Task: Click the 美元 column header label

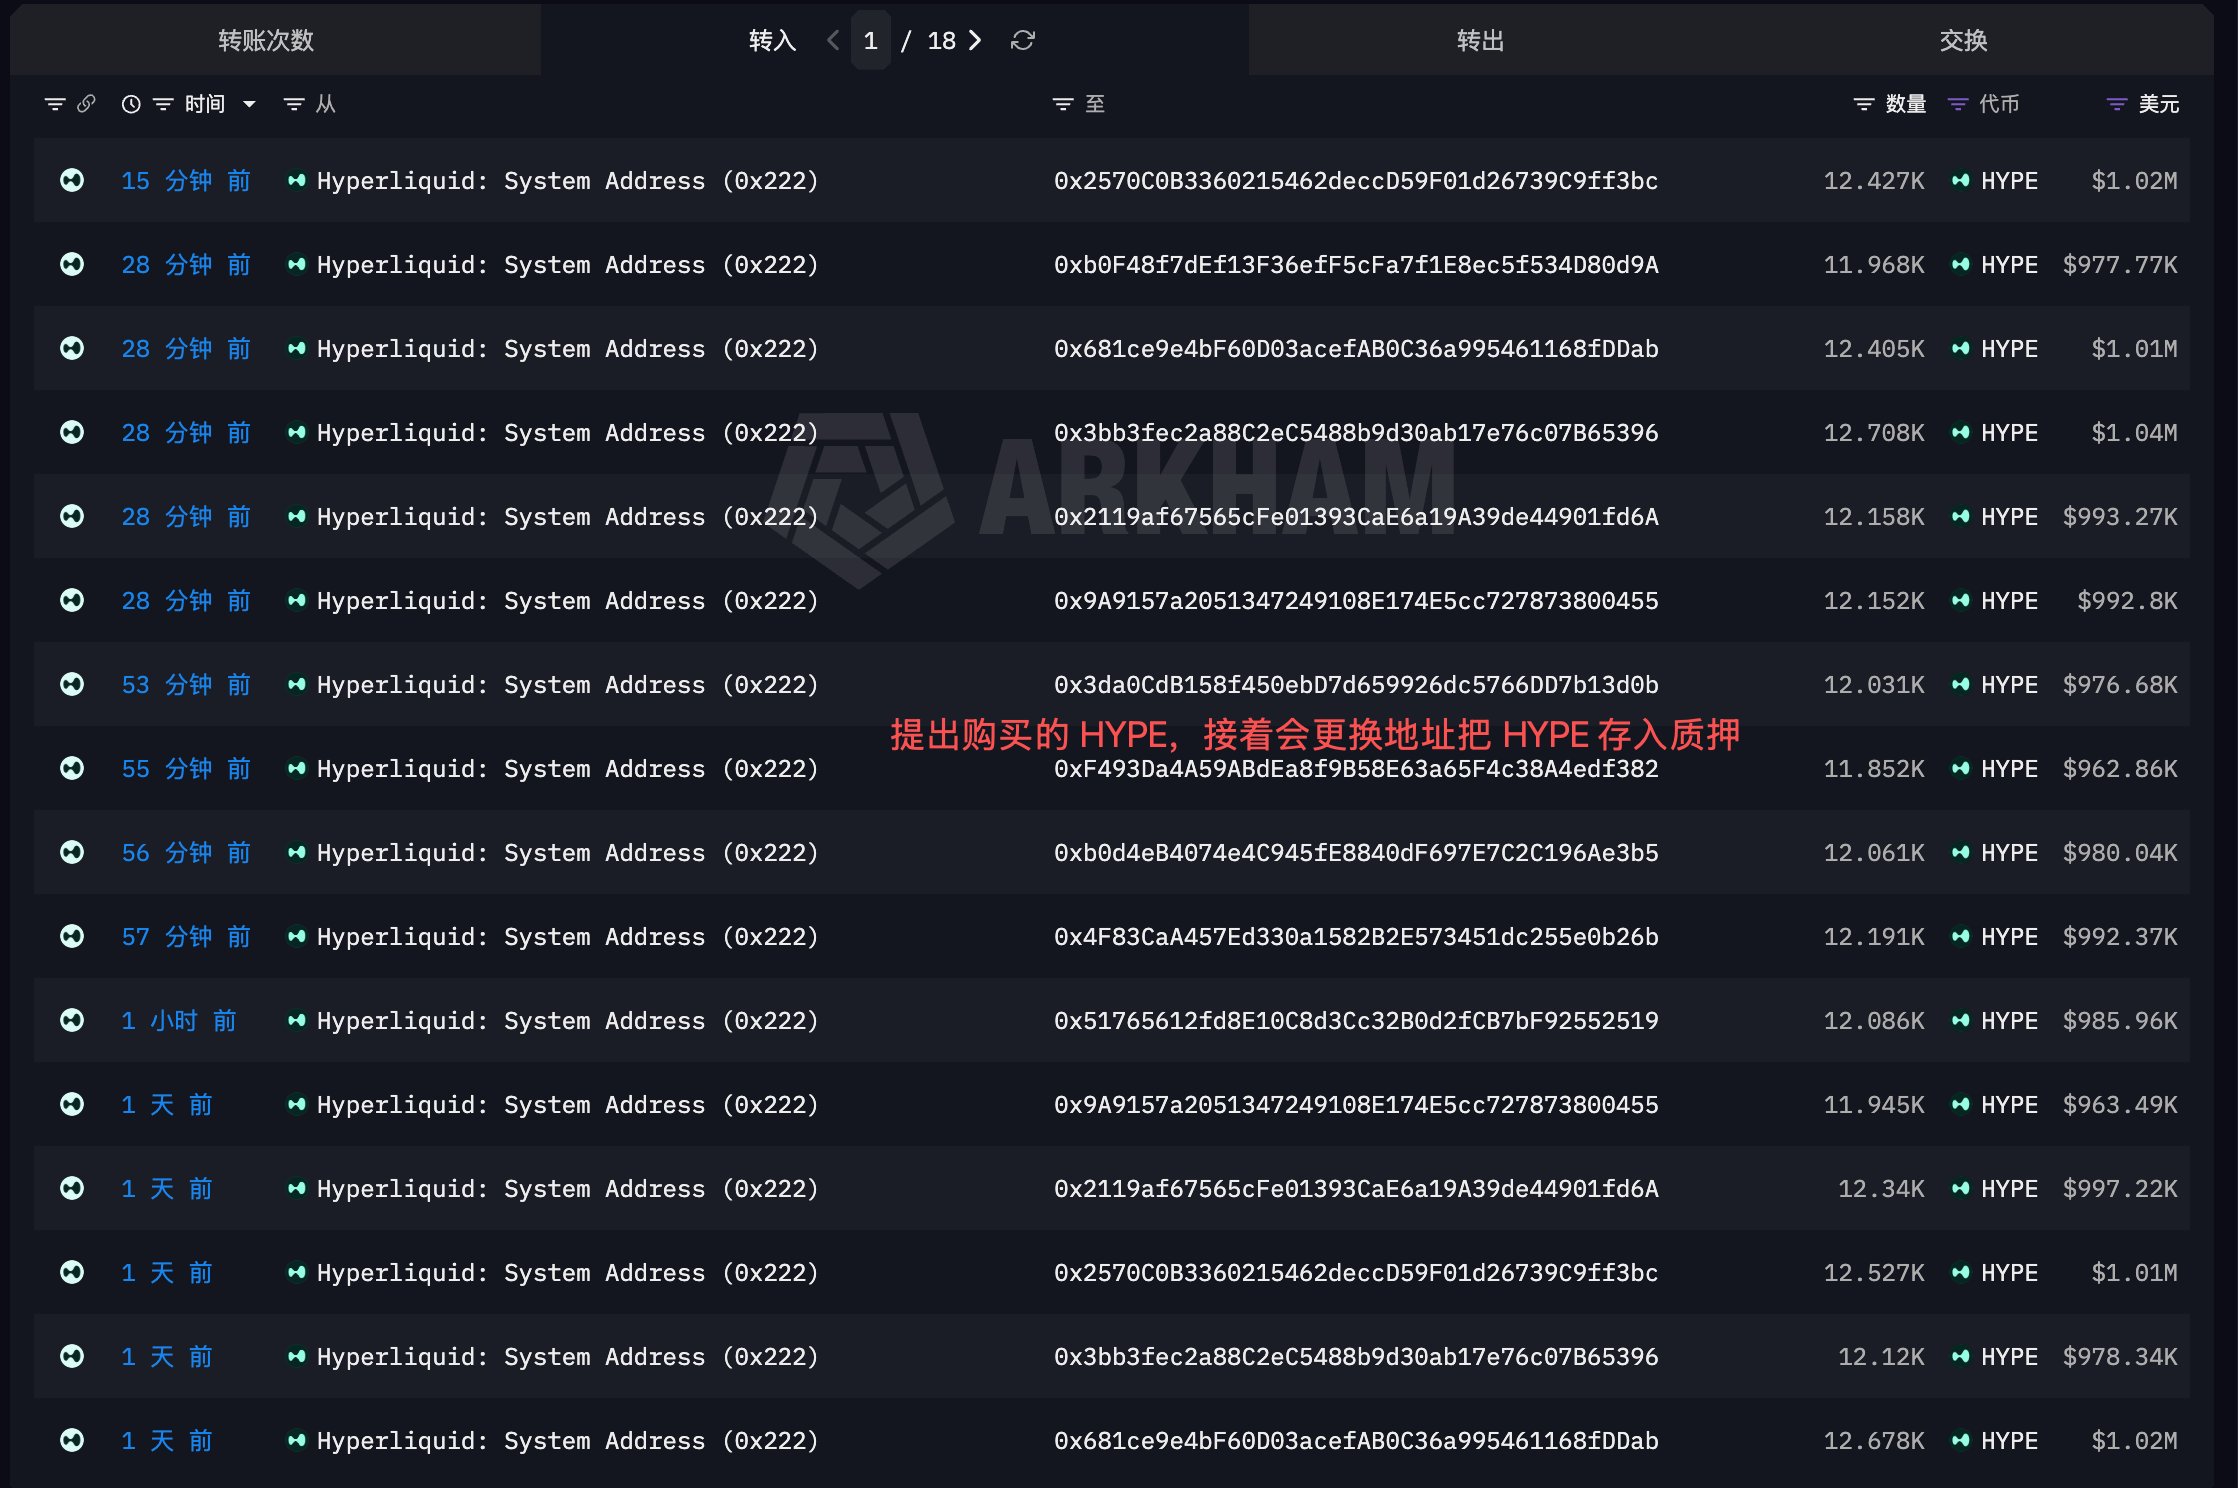Action: [x=2158, y=104]
